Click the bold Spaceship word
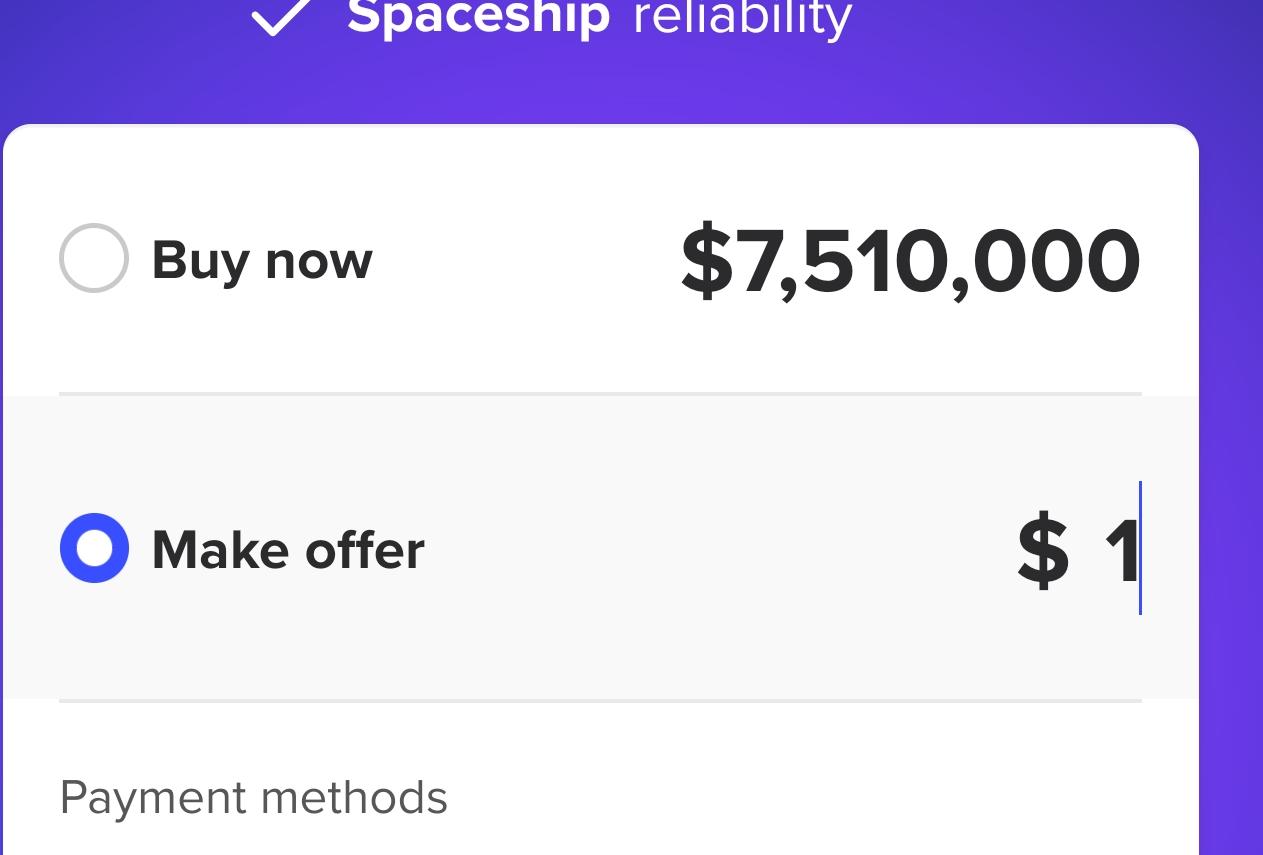The image size is (1263, 855). point(478,16)
